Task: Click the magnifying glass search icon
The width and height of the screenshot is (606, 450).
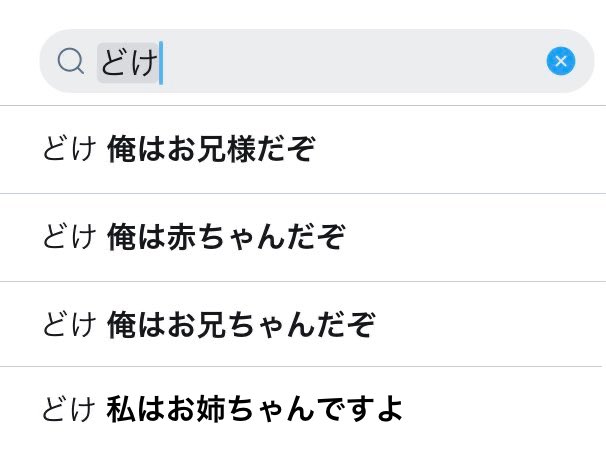Action: (70, 61)
